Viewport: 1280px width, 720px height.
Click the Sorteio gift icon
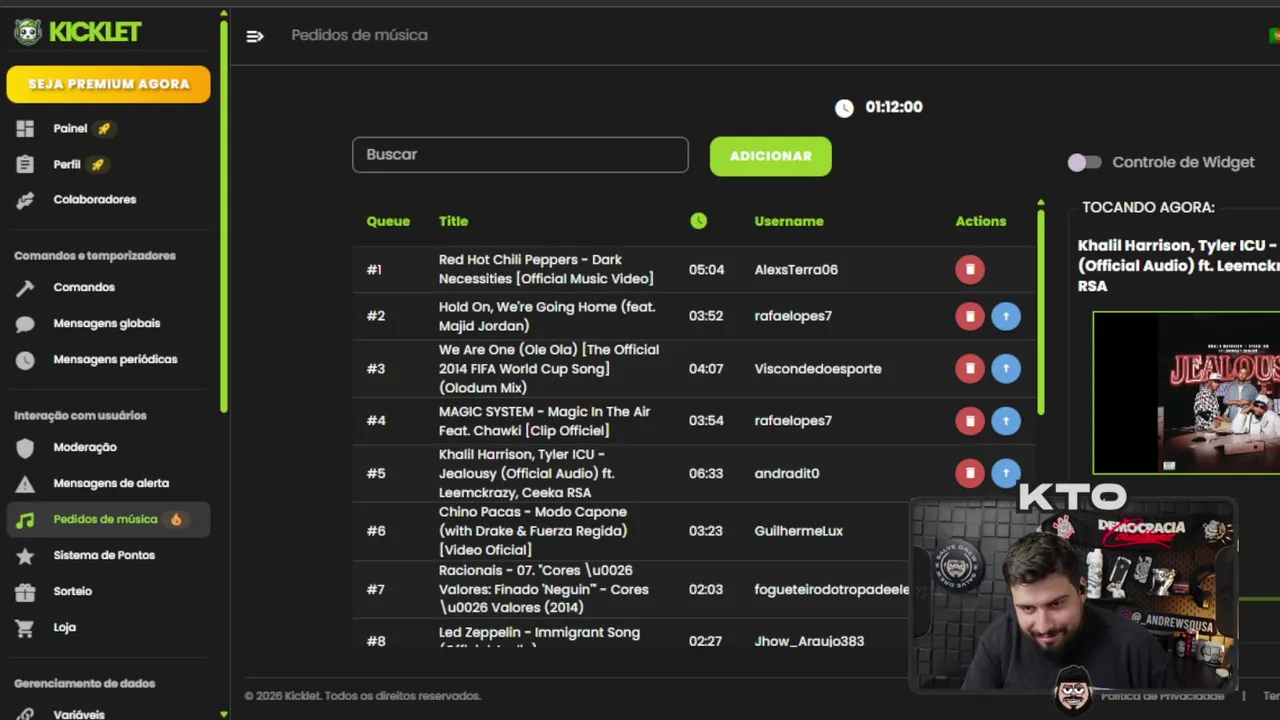click(x=25, y=592)
